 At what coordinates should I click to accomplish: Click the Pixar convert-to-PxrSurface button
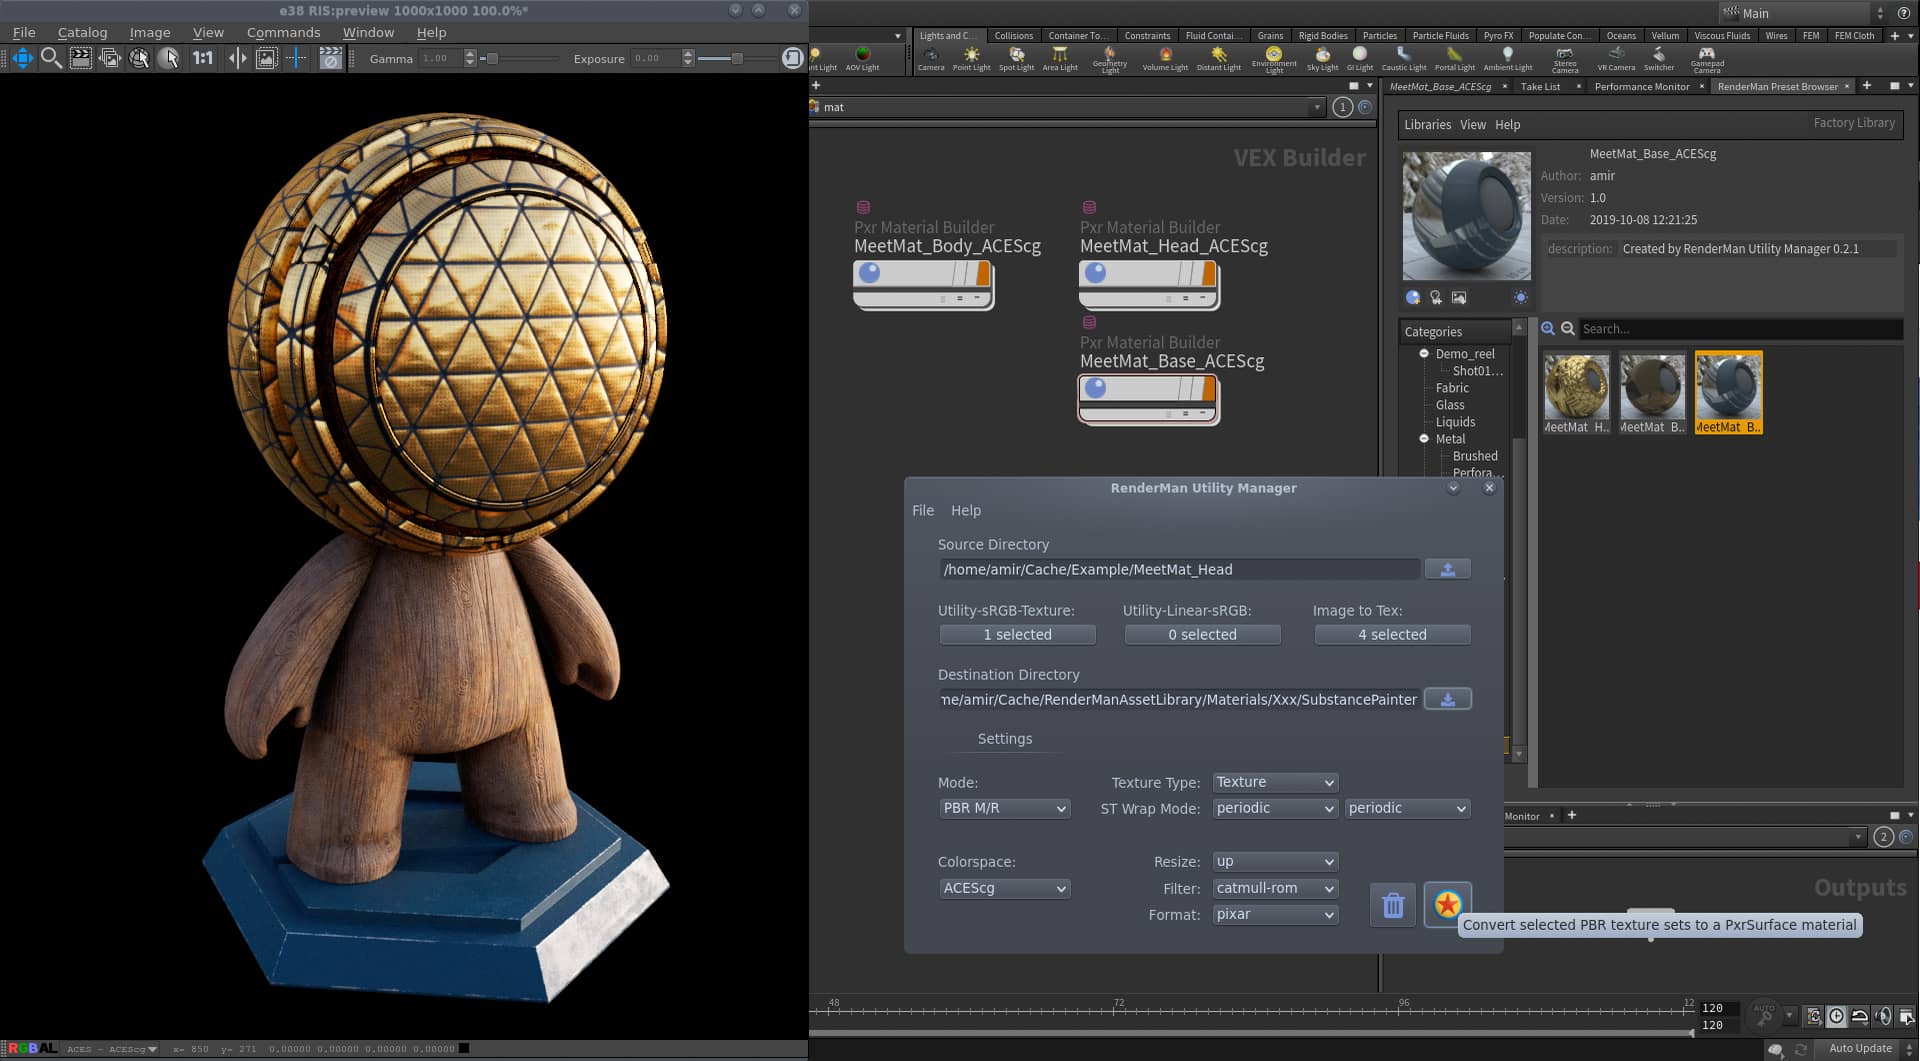click(x=1446, y=905)
